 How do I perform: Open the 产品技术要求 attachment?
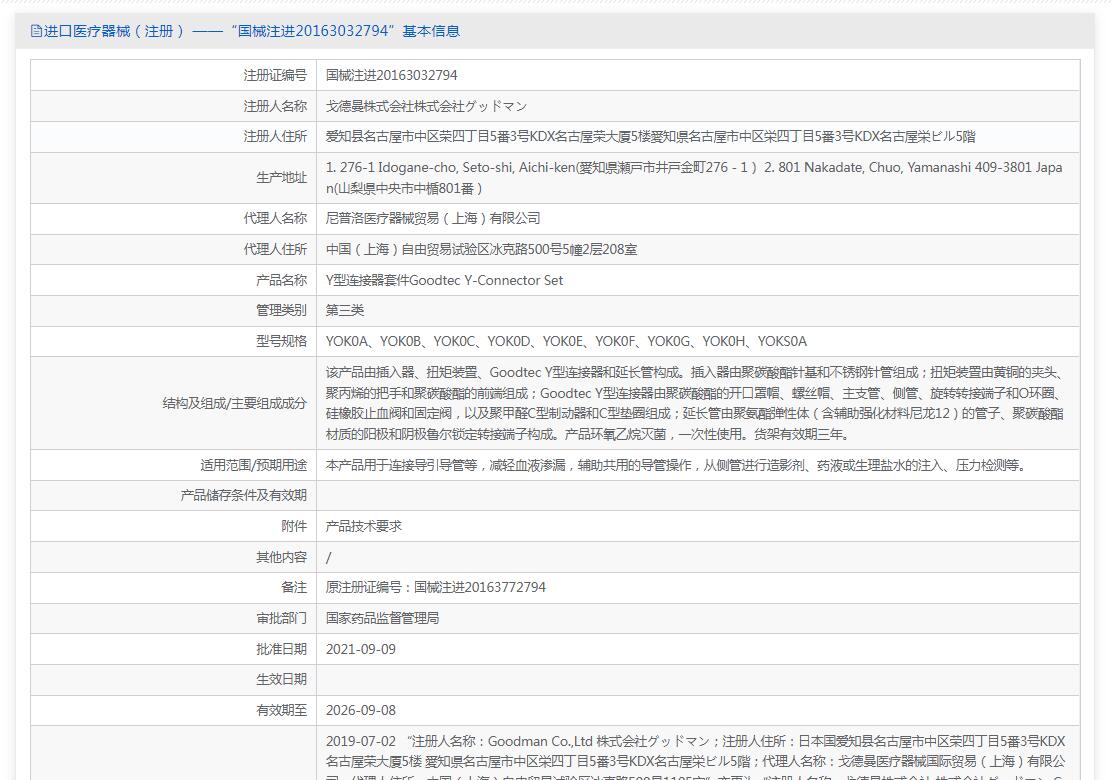[364, 526]
